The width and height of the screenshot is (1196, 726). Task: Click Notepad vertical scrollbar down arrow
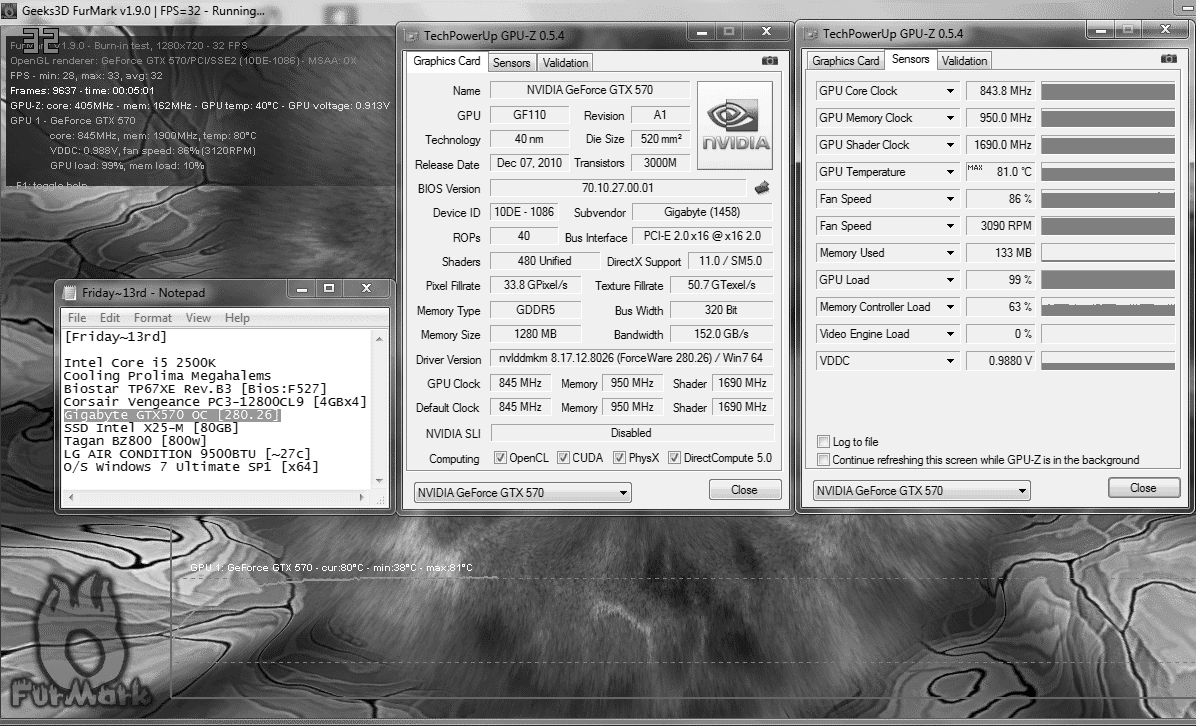(379, 480)
